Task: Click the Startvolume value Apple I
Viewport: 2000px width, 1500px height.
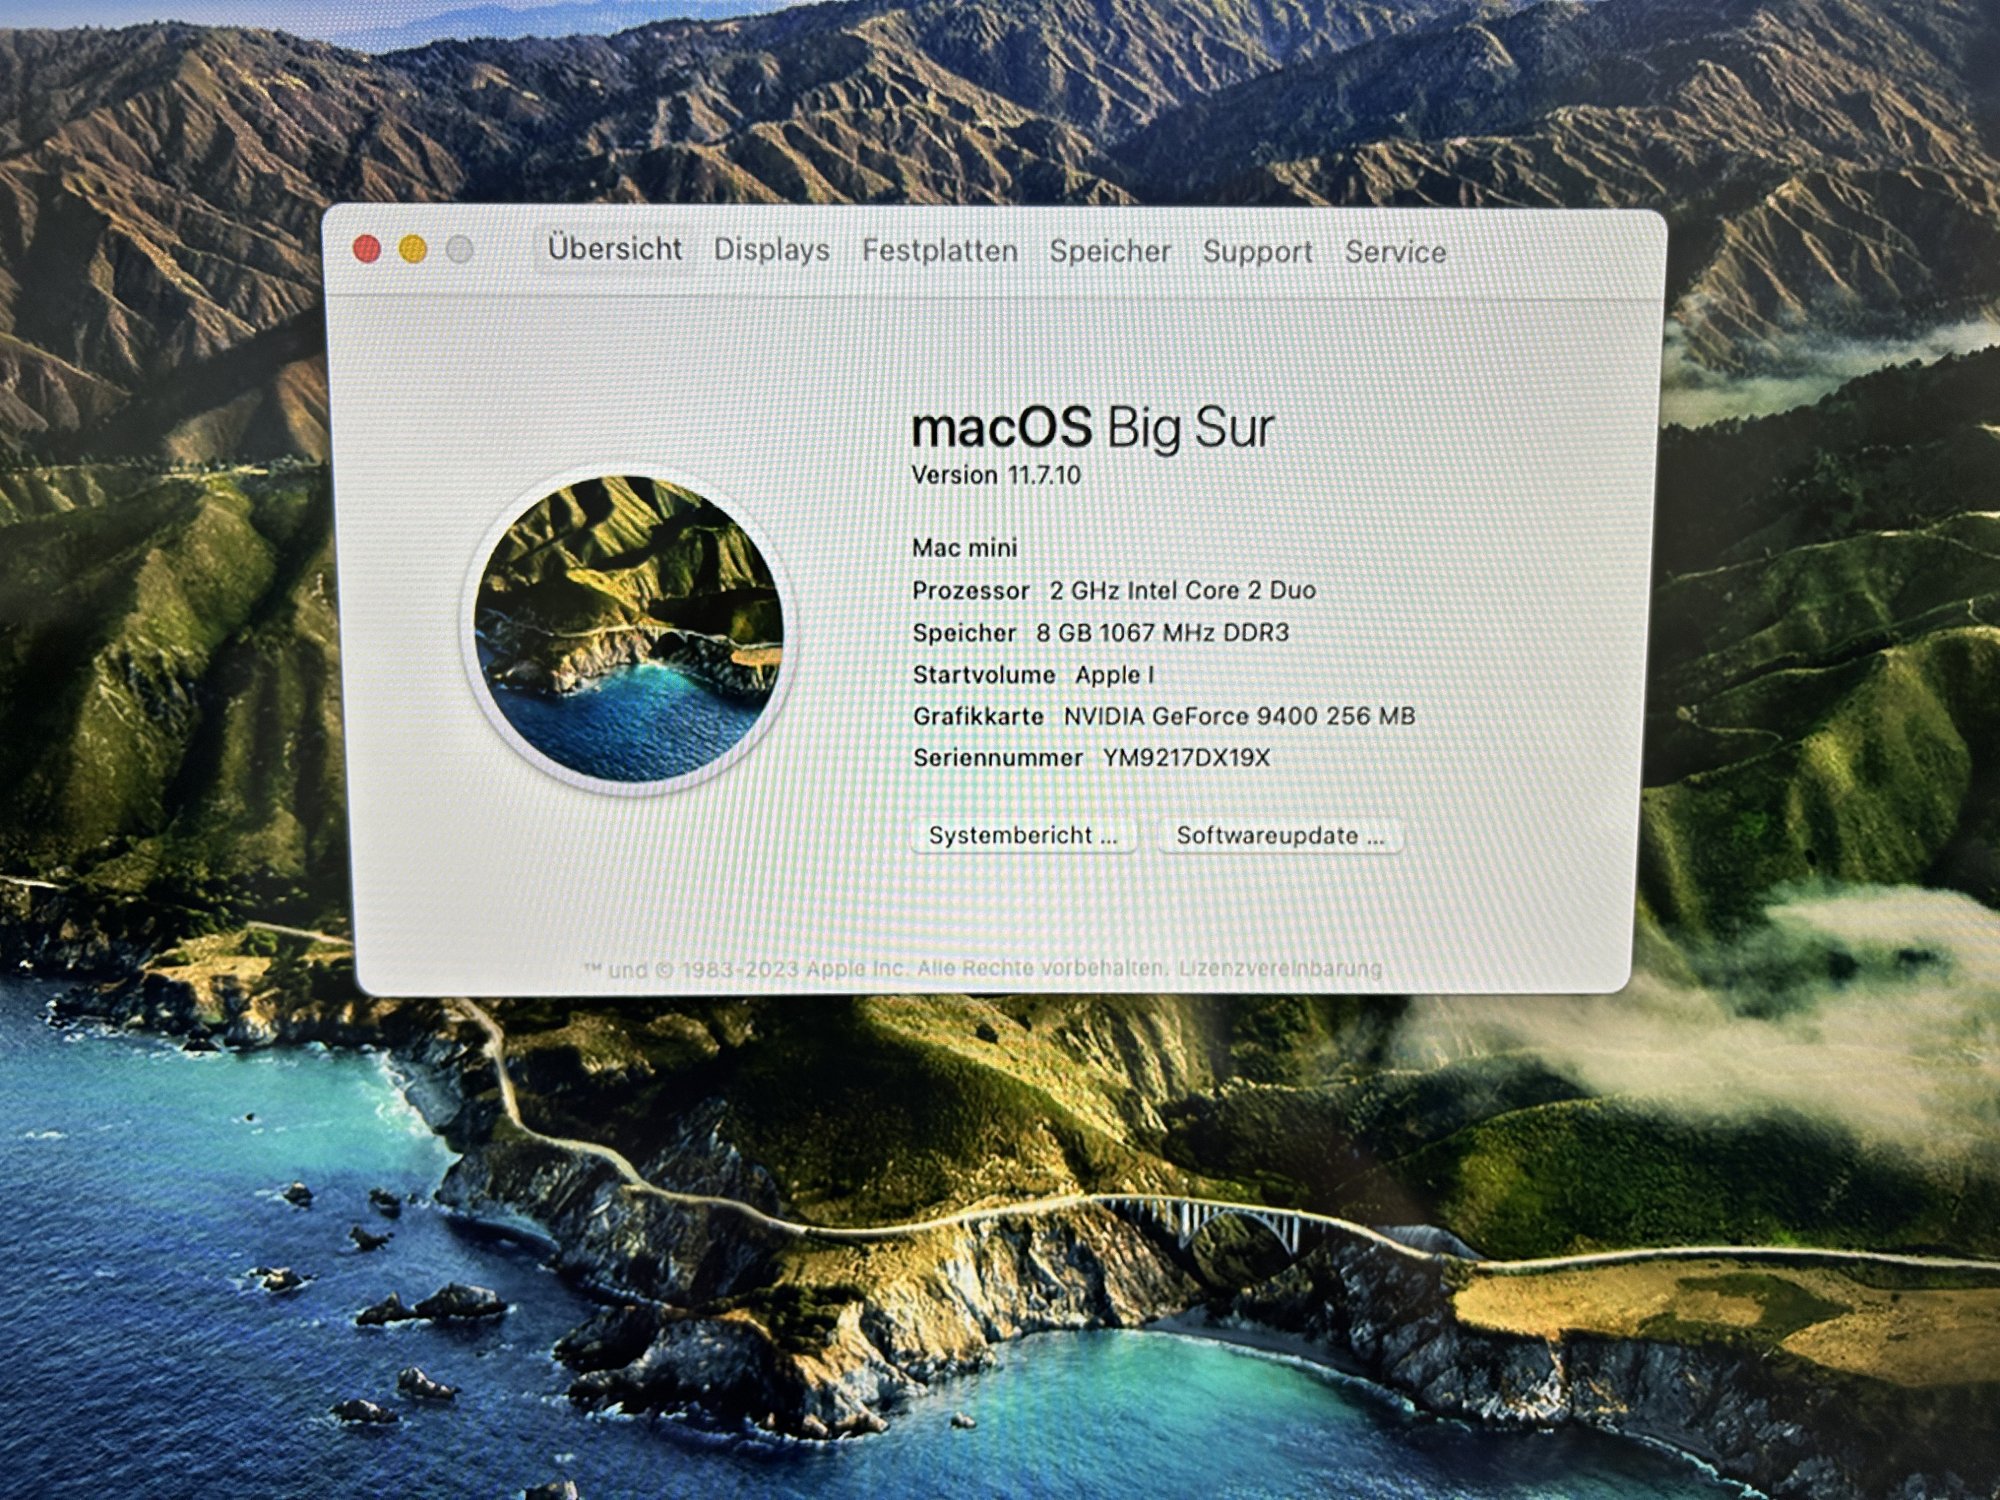Action: (1114, 675)
